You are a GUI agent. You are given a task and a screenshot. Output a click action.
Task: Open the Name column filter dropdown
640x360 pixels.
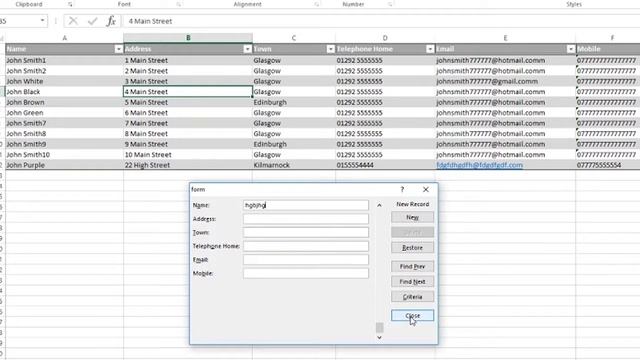(118, 49)
